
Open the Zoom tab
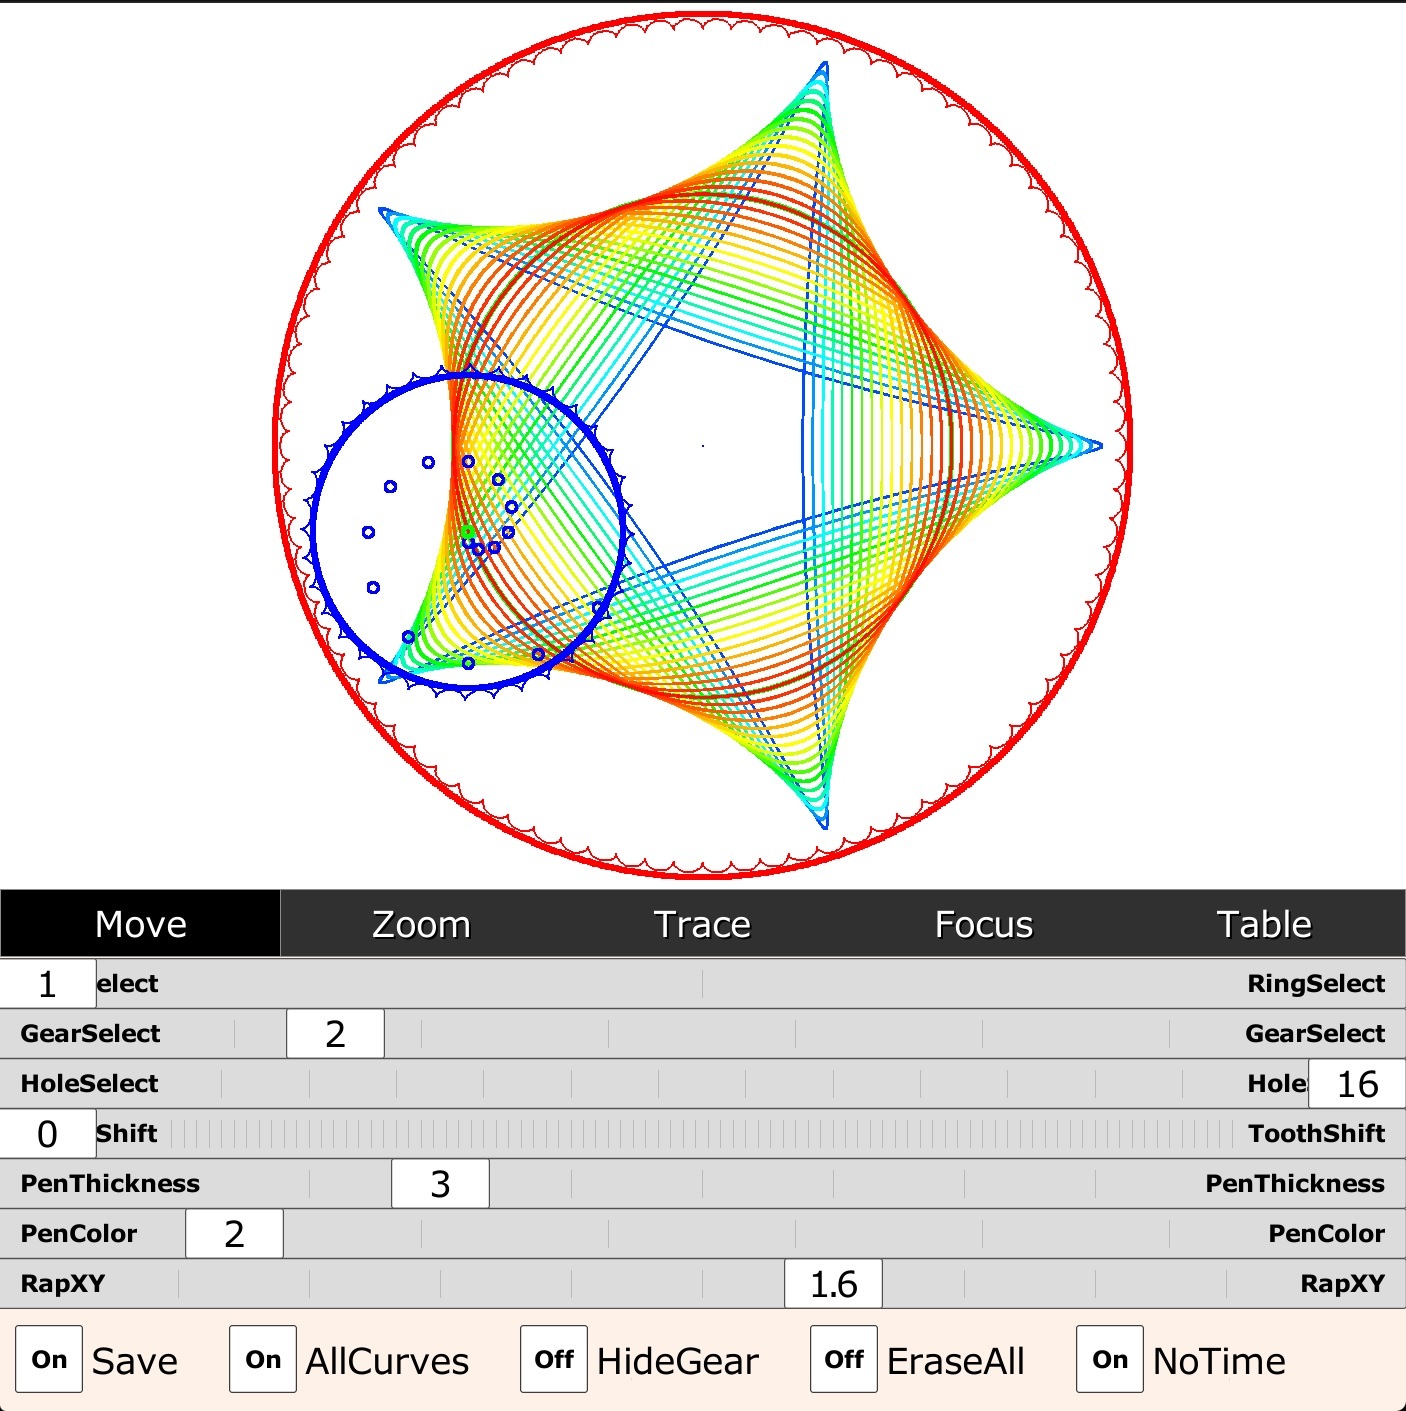[x=421, y=924]
